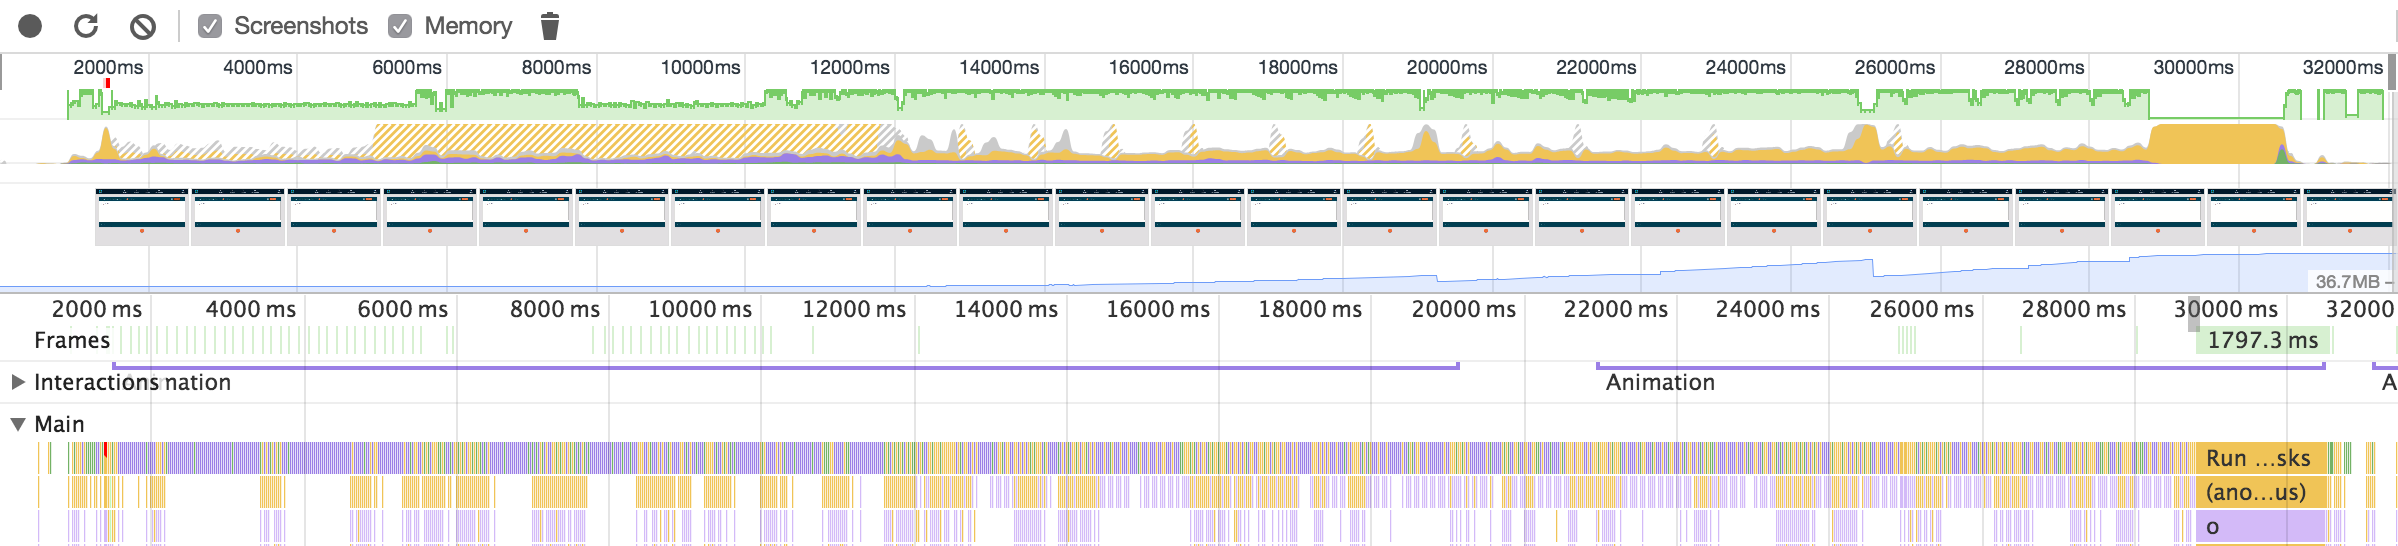Collapse the Main thread track
The width and height of the screenshot is (2398, 546).
coord(18,424)
